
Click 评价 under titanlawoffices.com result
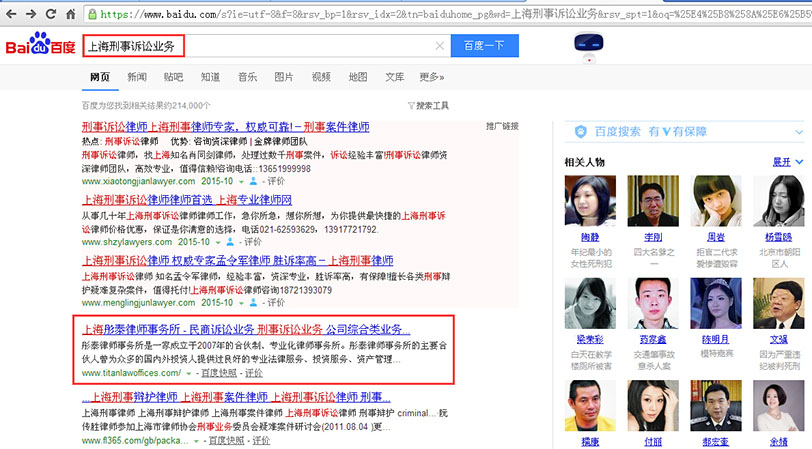(254, 373)
